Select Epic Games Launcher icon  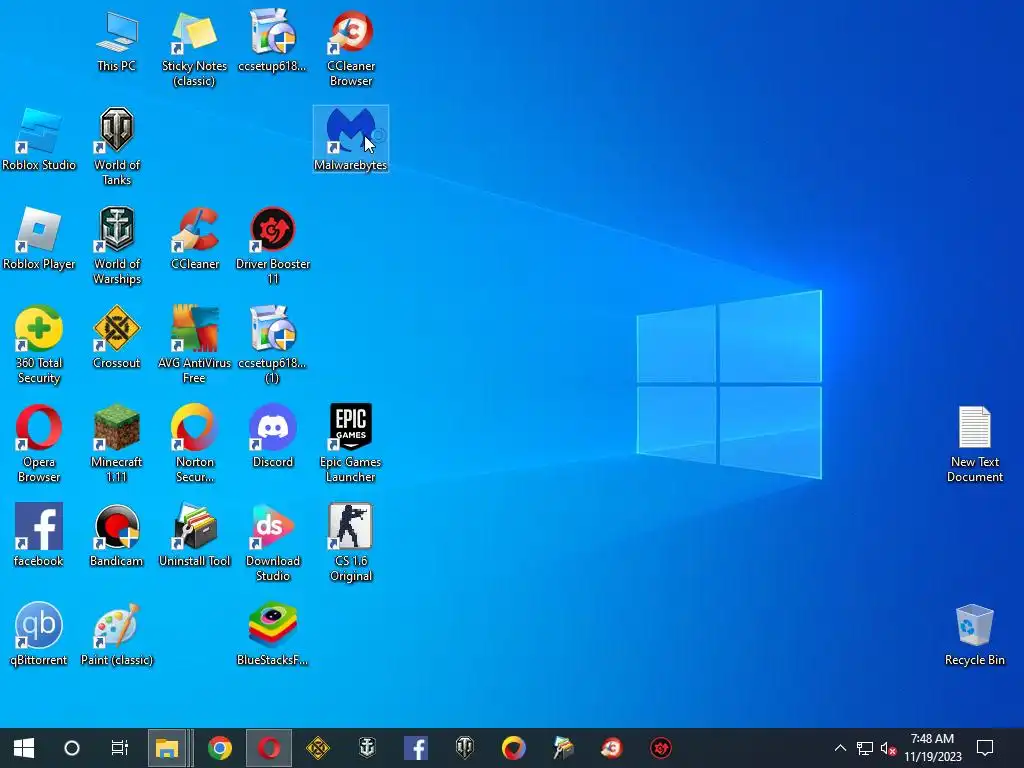pyautogui.click(x=351, y=444)
